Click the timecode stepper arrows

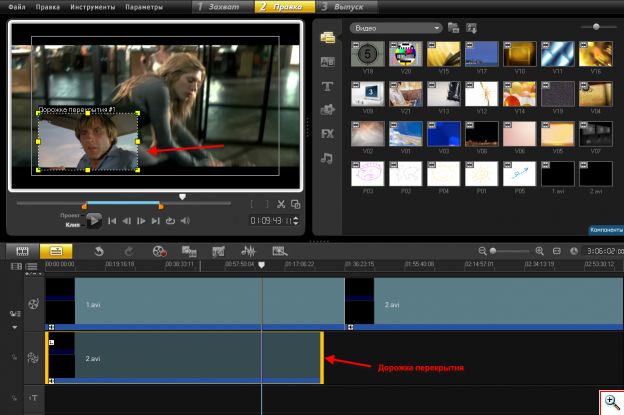point(296,220)
